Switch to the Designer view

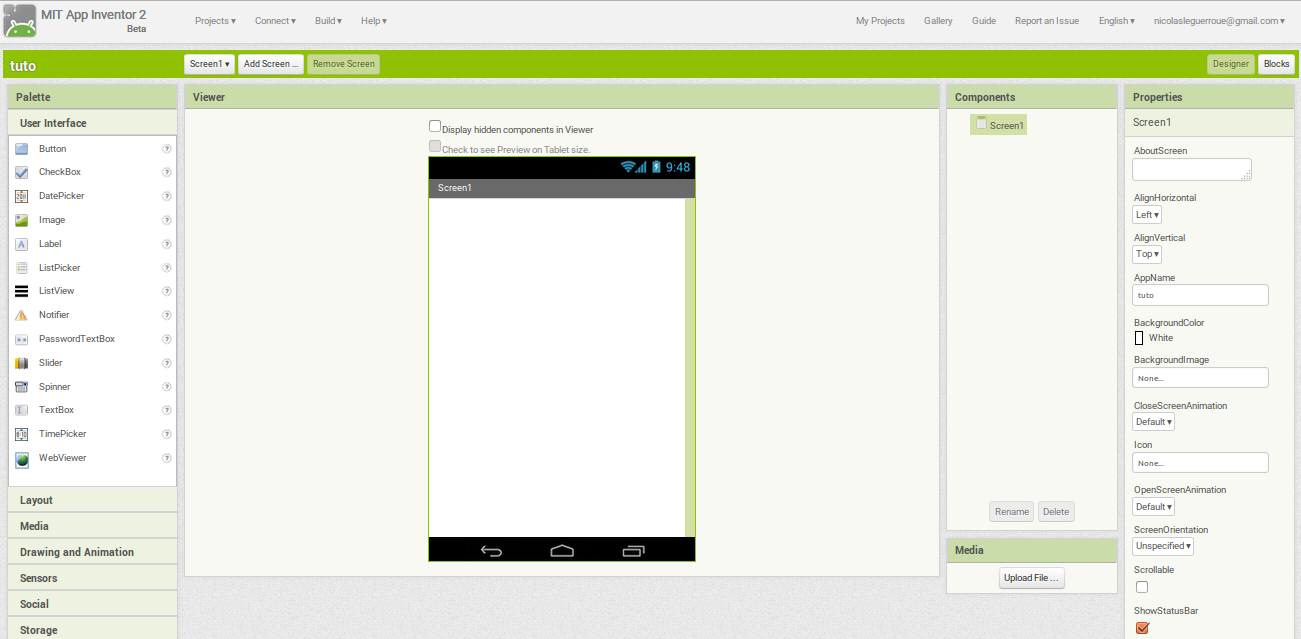pyautogui.click(x=1231, y=64)
